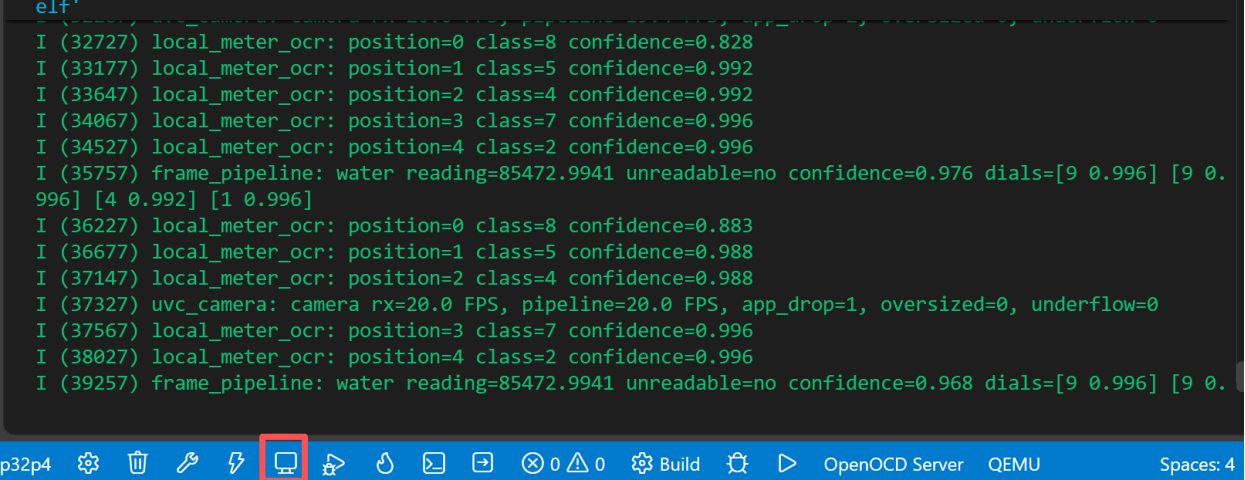Image resolution: width=1245 pixels, height=480 pixels.
Task: Run build, flash and monitor flame icon
Action: tap(384, 463)
